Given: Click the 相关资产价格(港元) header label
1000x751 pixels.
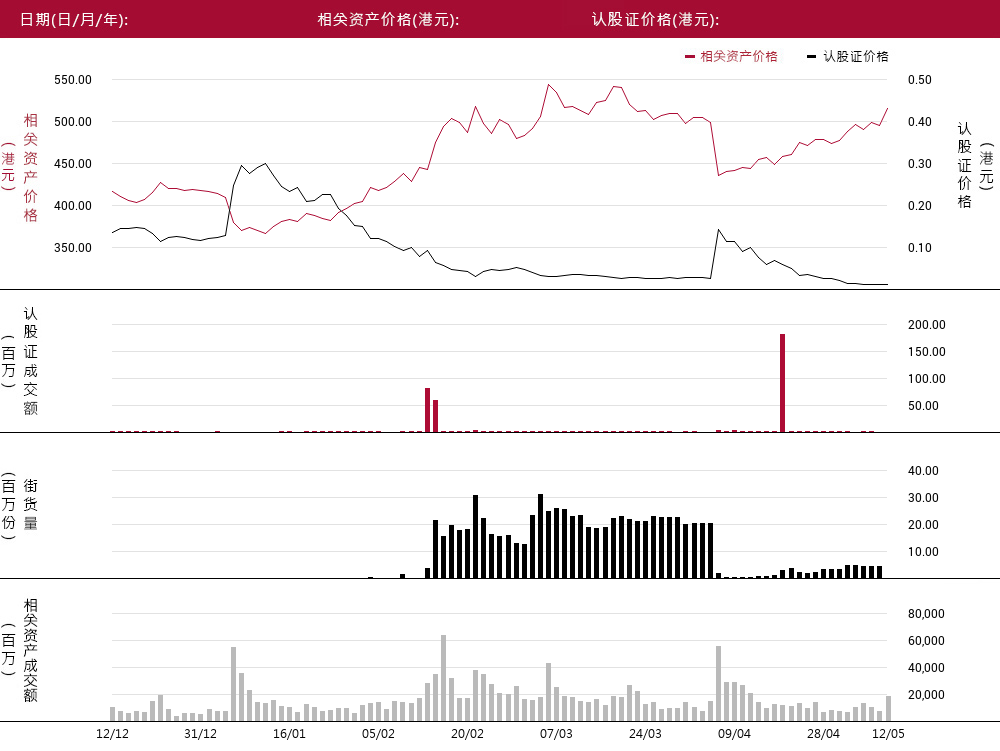Looking at the screenshot, I should coord(388,19).
